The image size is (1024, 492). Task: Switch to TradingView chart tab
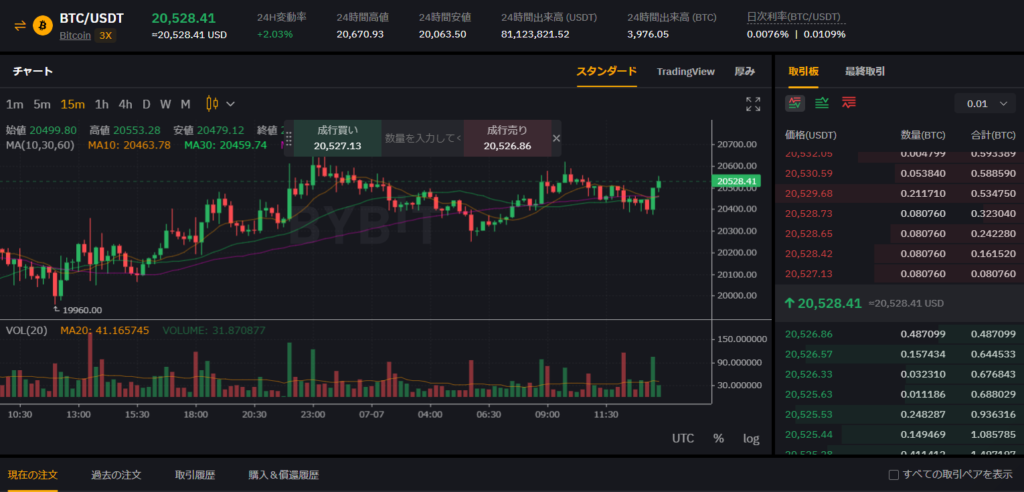point(686,71)
